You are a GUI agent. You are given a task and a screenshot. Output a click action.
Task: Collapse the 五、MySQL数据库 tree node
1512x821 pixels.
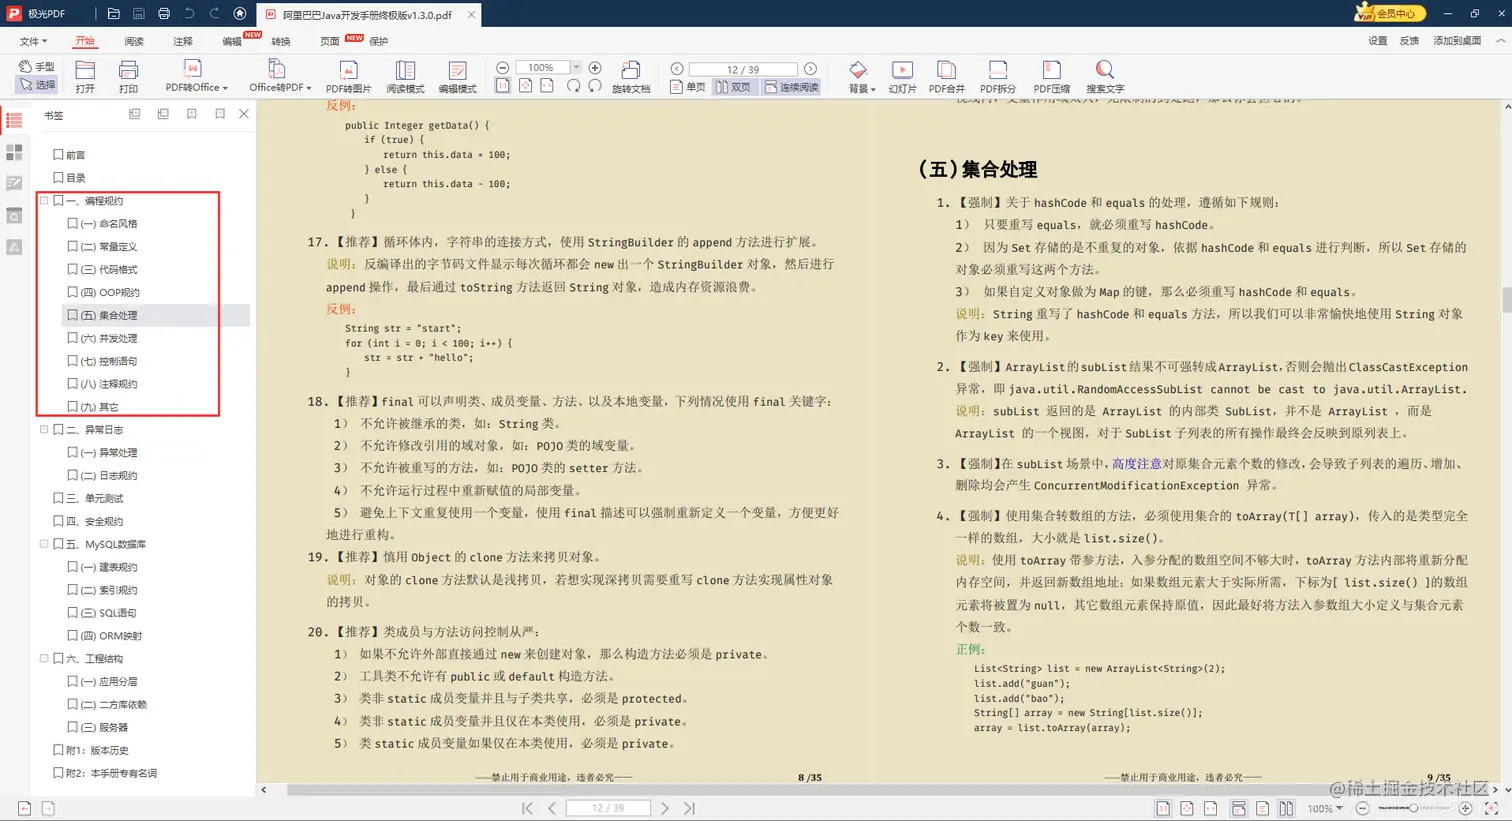(44, 544)
